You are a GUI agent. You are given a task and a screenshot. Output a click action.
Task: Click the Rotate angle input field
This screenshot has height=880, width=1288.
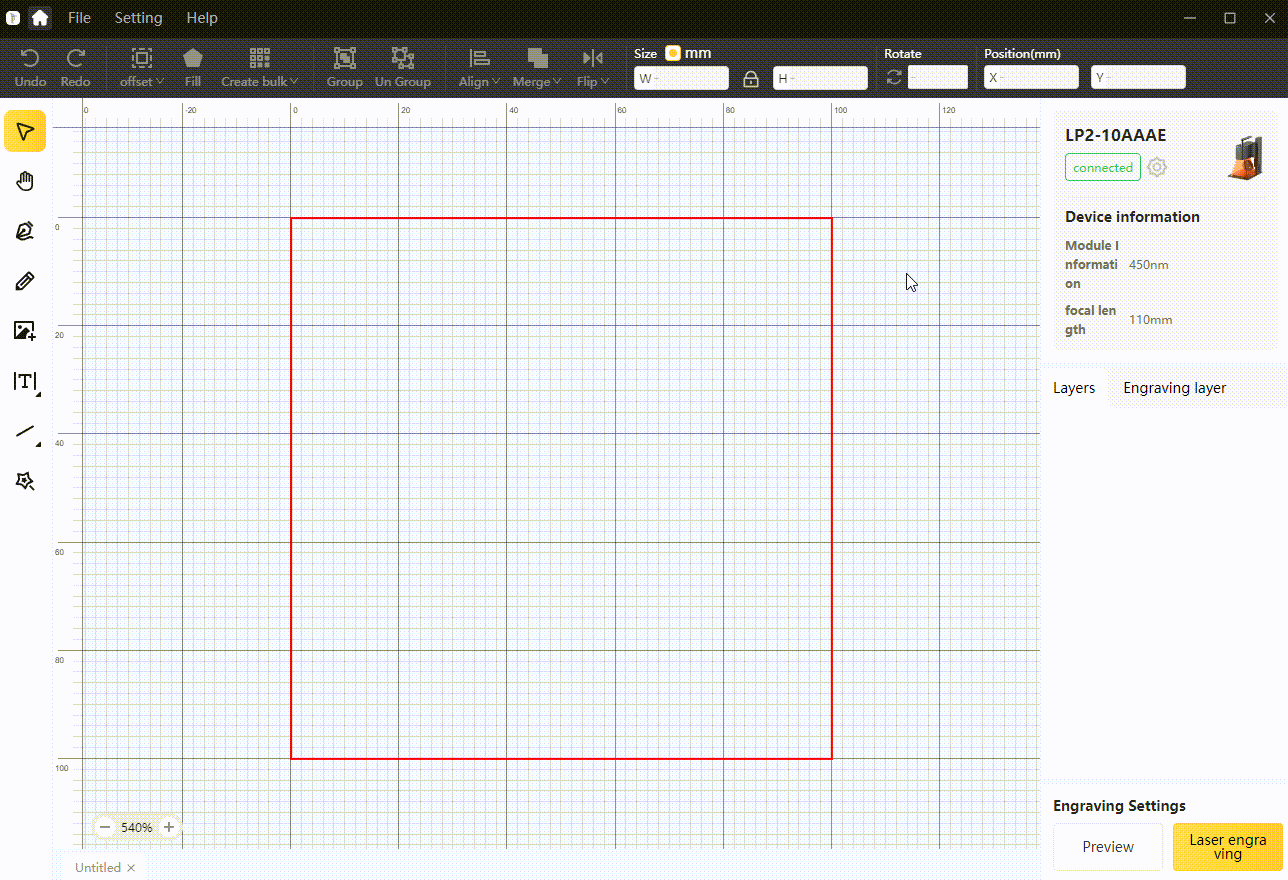938,78
